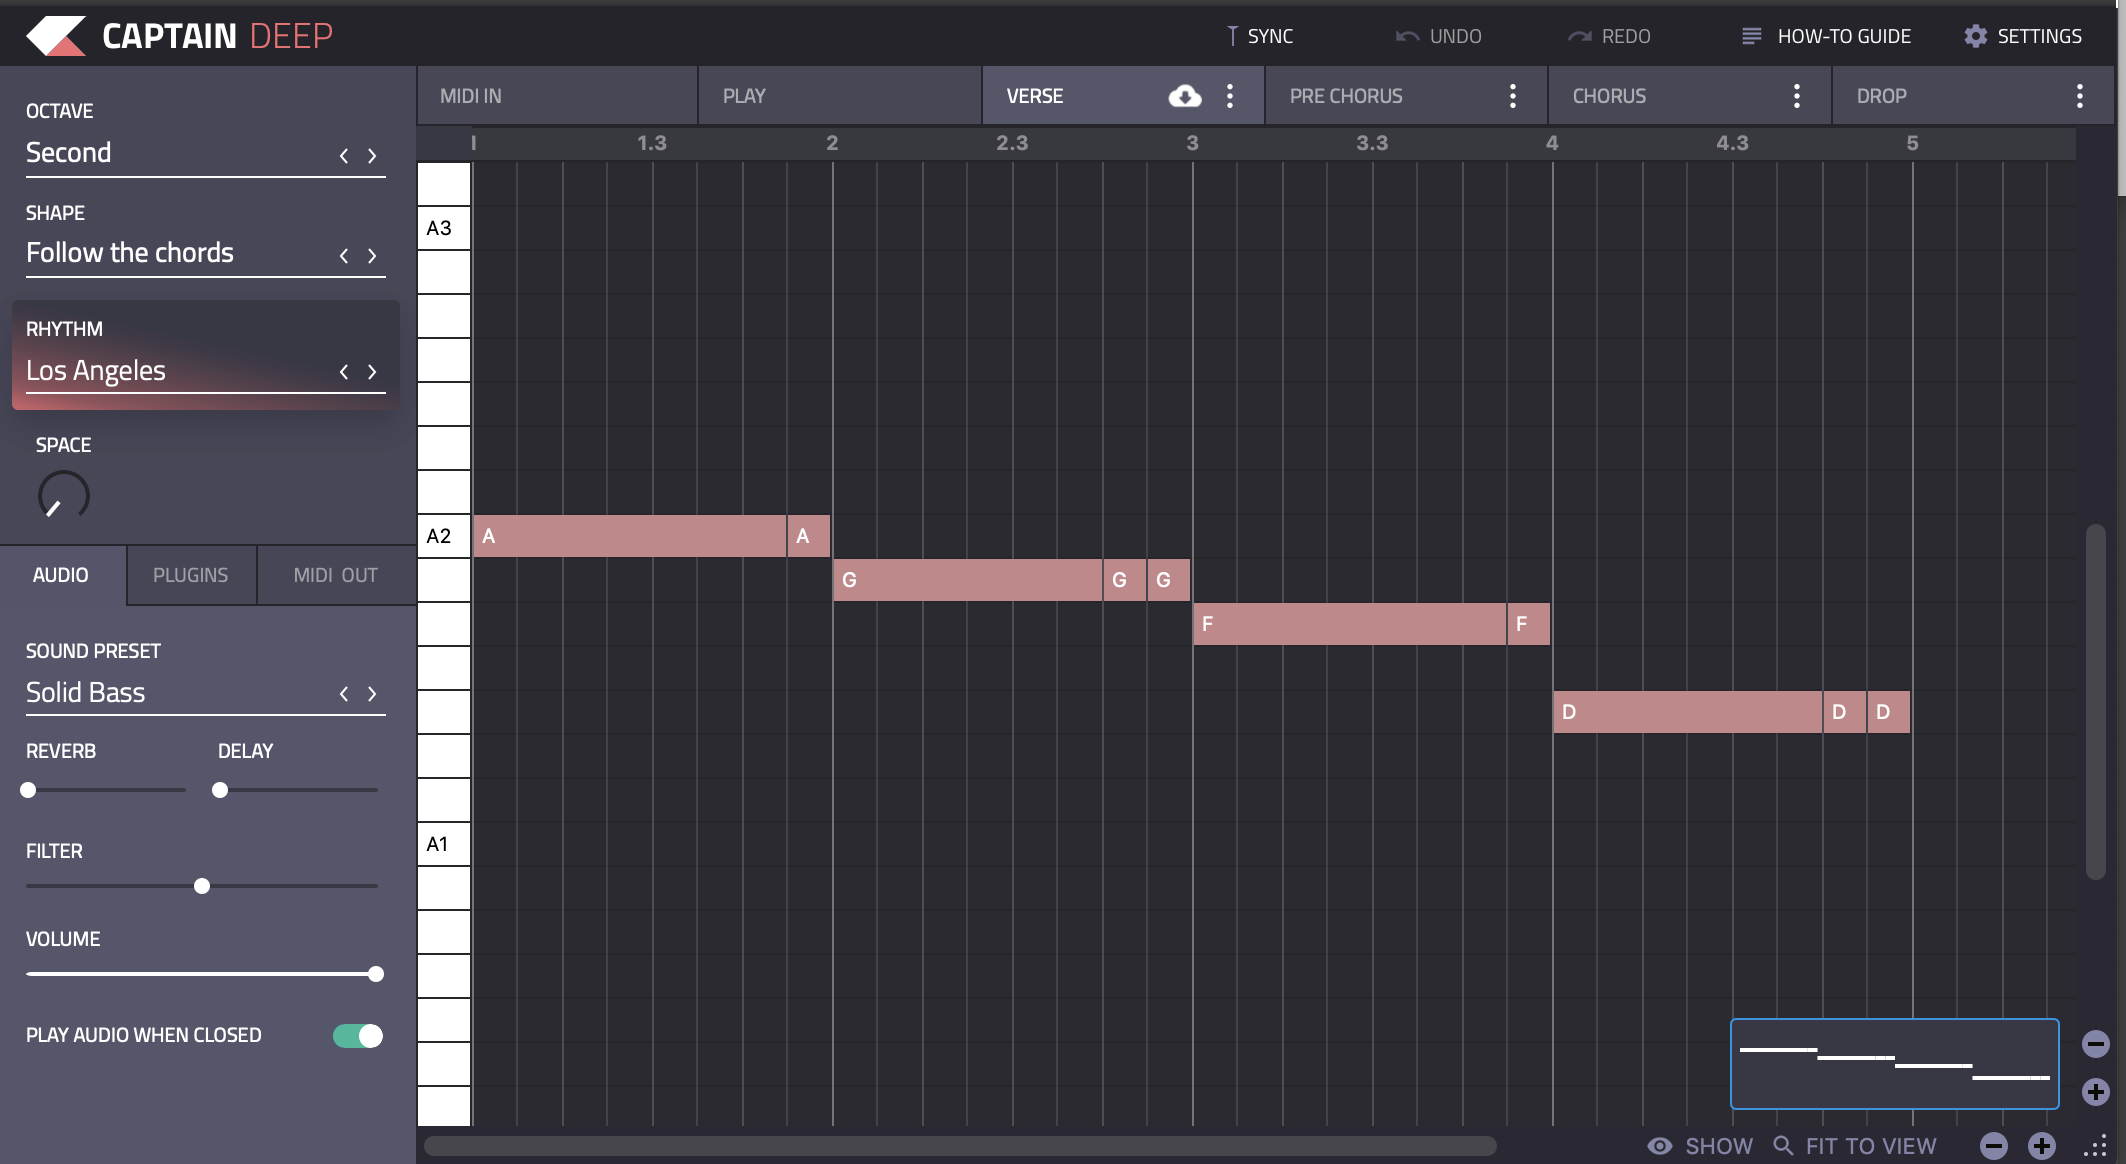Open the Verse tab three-dot menu
Viewport: 2126px width, 1164px height.
(1230, 96)
